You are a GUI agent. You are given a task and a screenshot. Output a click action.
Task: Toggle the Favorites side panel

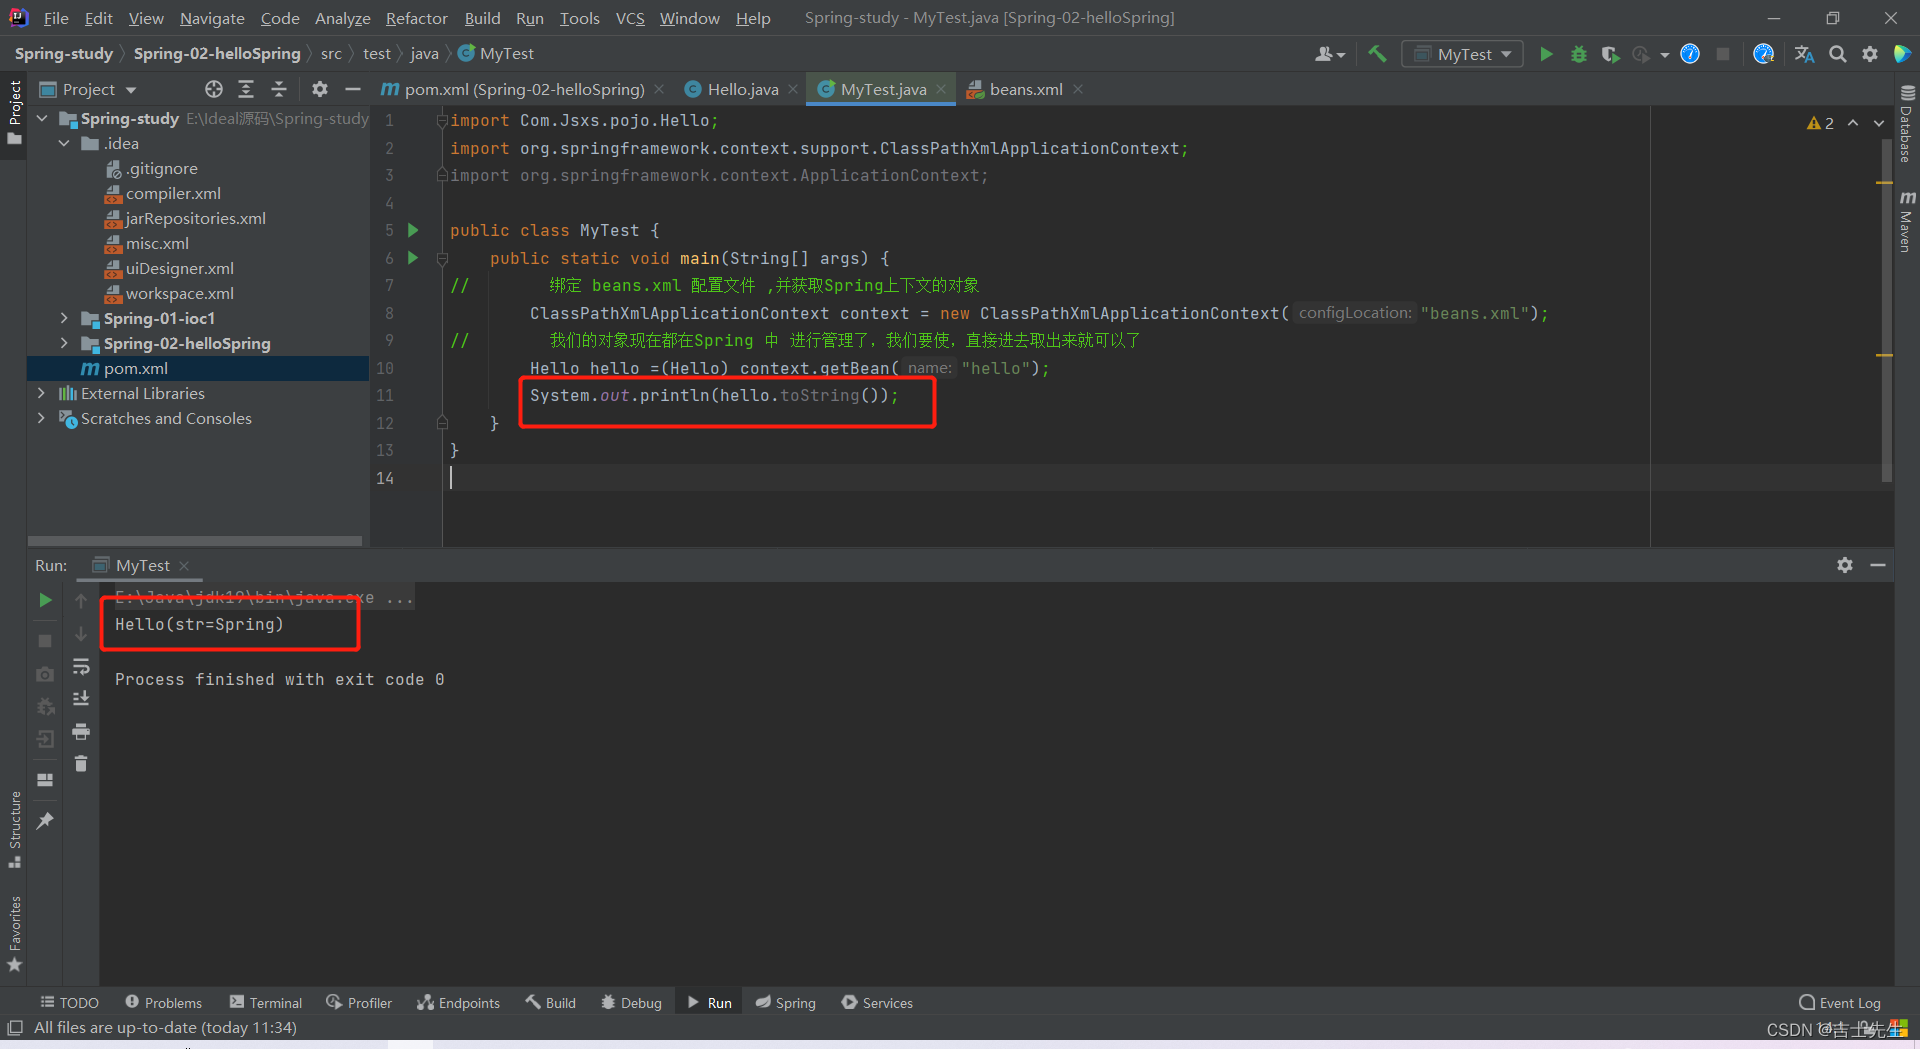pos(14,933)
